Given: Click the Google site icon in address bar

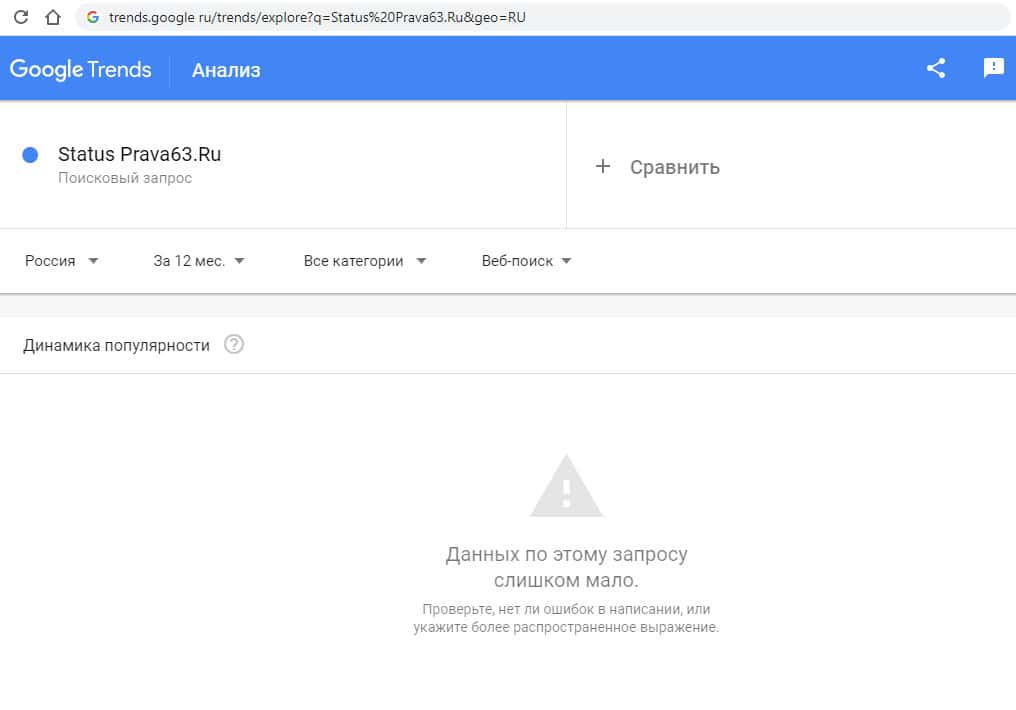Looking at the screenshot, I should [93, 17].
